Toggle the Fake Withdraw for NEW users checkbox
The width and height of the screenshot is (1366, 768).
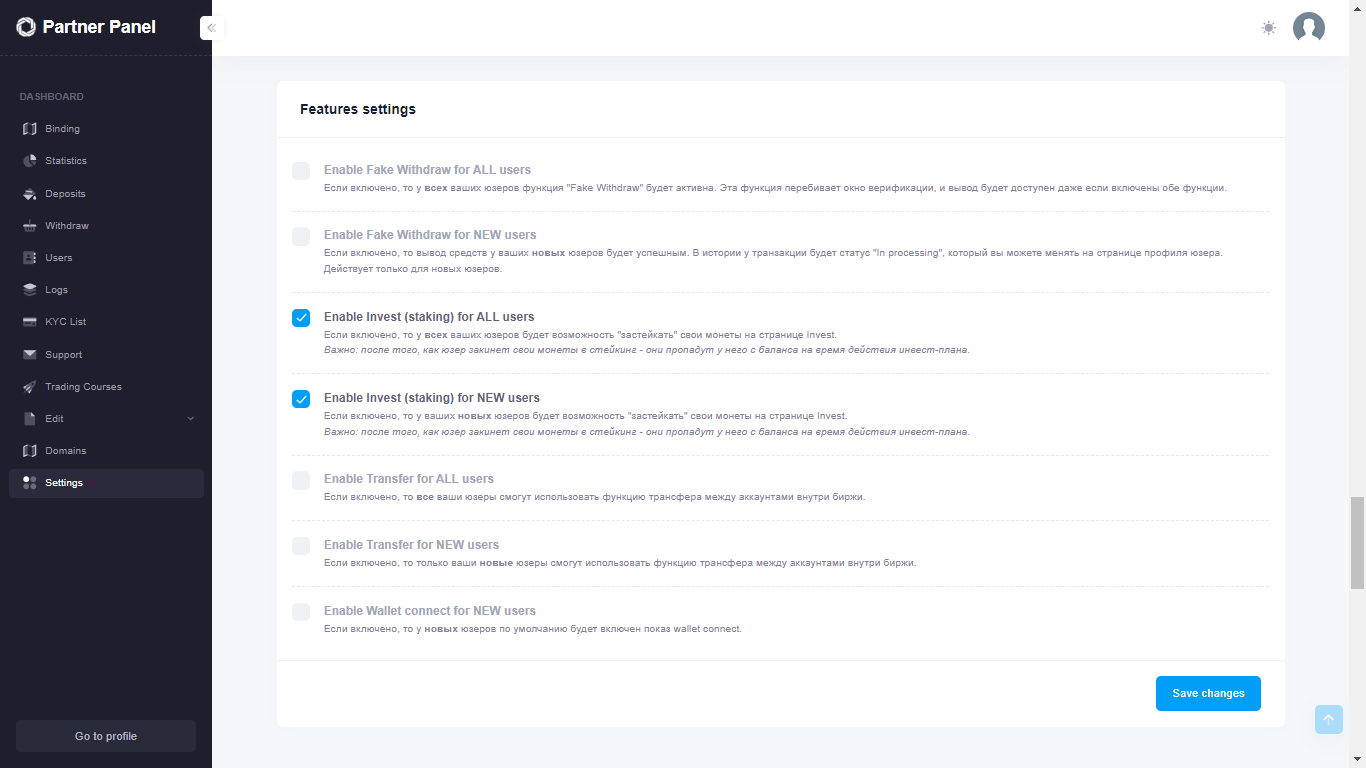click(301, 236)
